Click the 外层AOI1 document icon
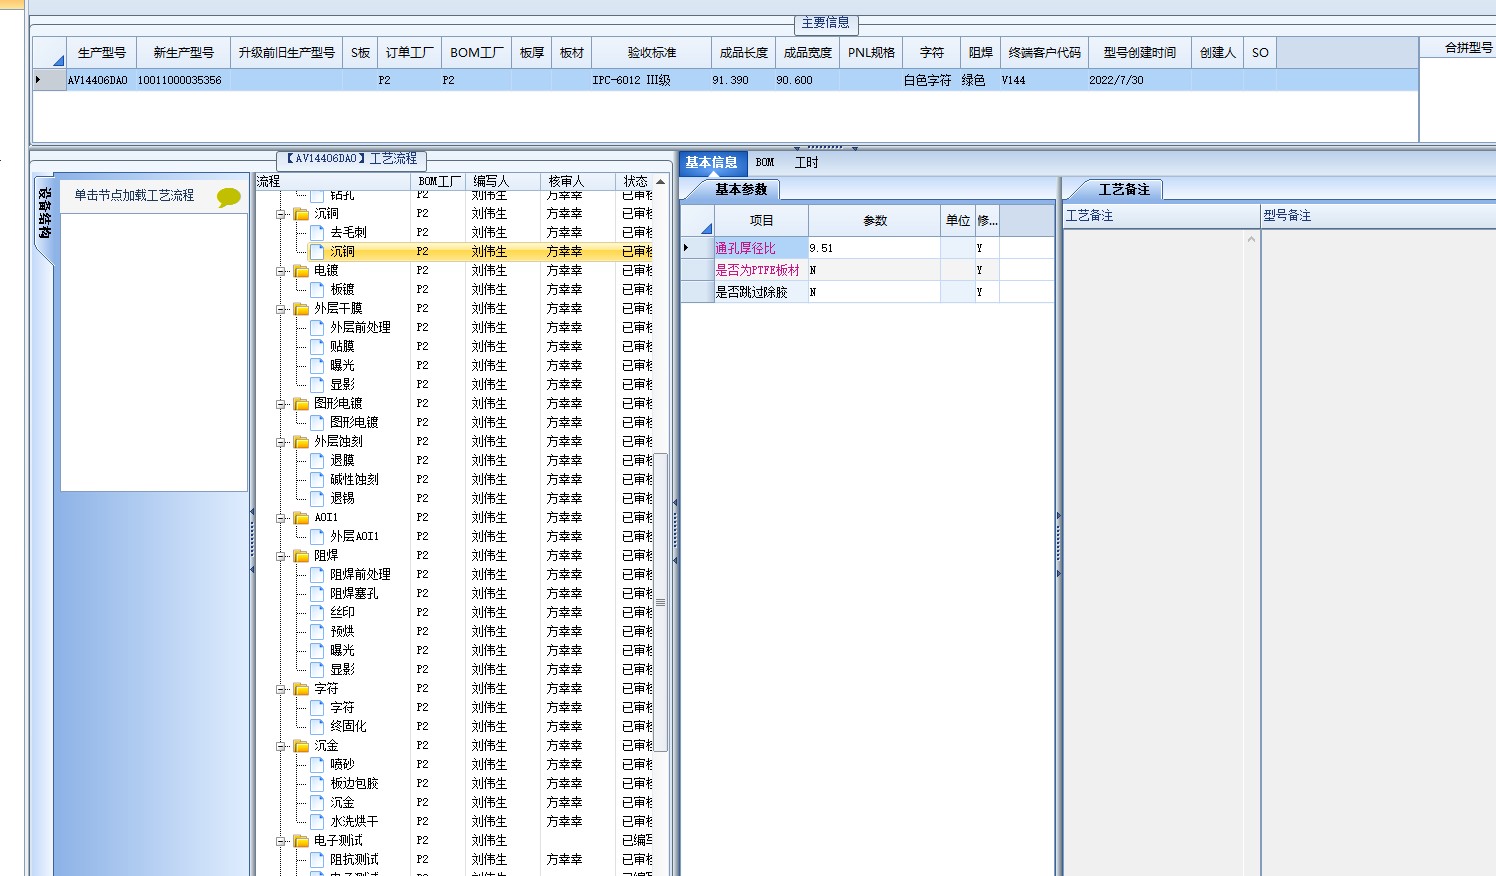 tap(317, 537)
